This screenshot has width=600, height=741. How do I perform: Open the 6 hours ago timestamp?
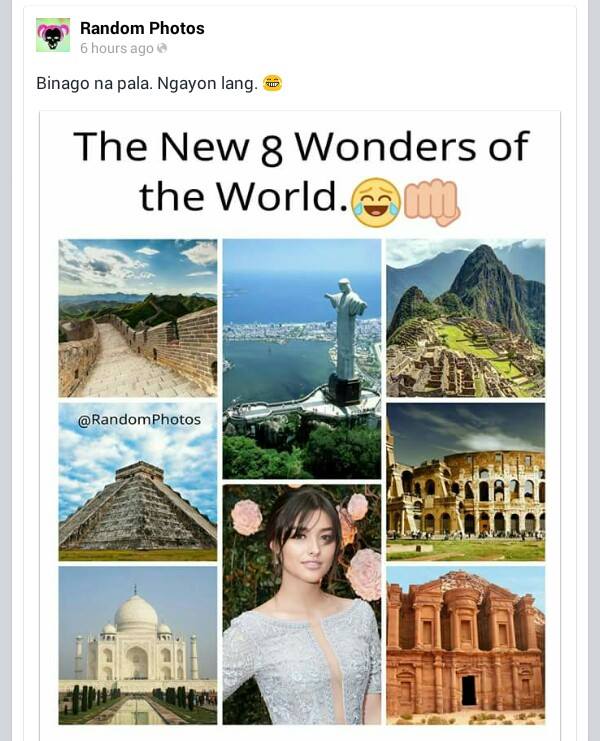click(x=117, y=48)
